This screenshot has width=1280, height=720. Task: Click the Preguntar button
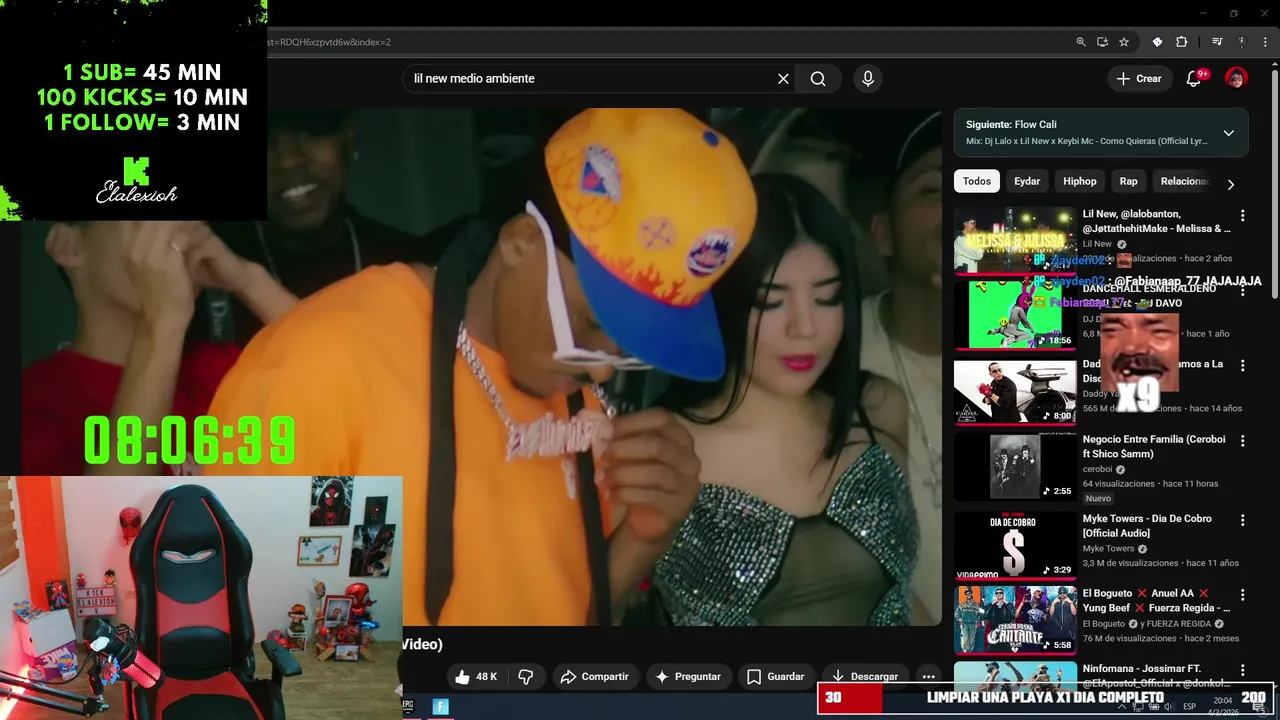[687, 677]
